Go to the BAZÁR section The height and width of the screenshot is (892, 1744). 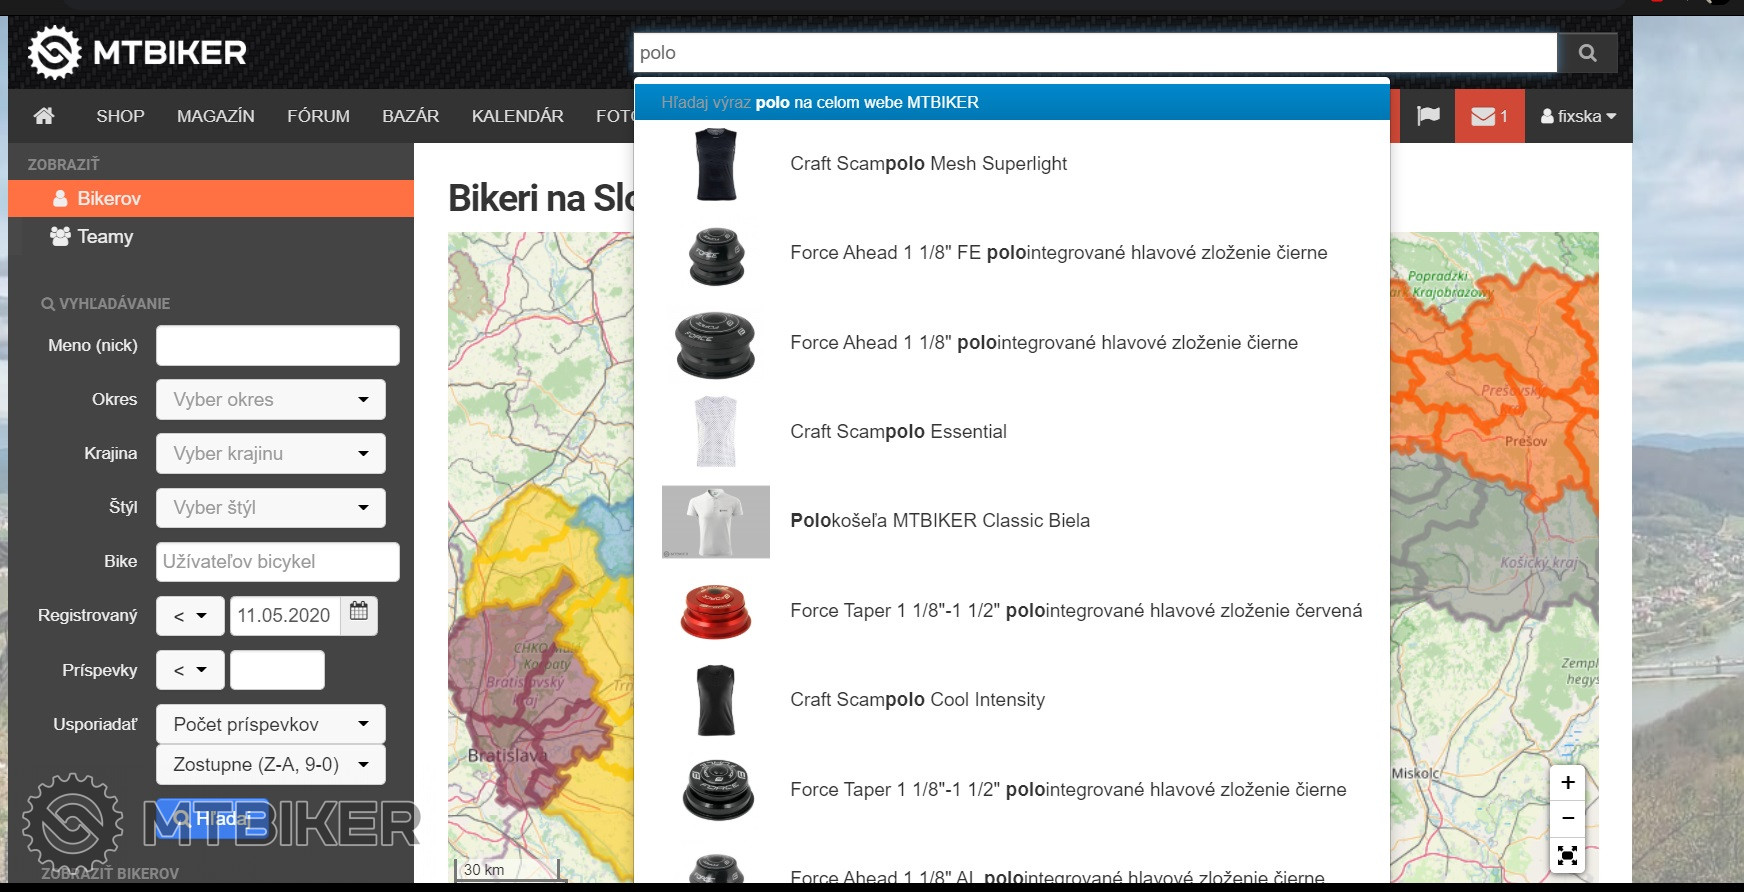410,116
